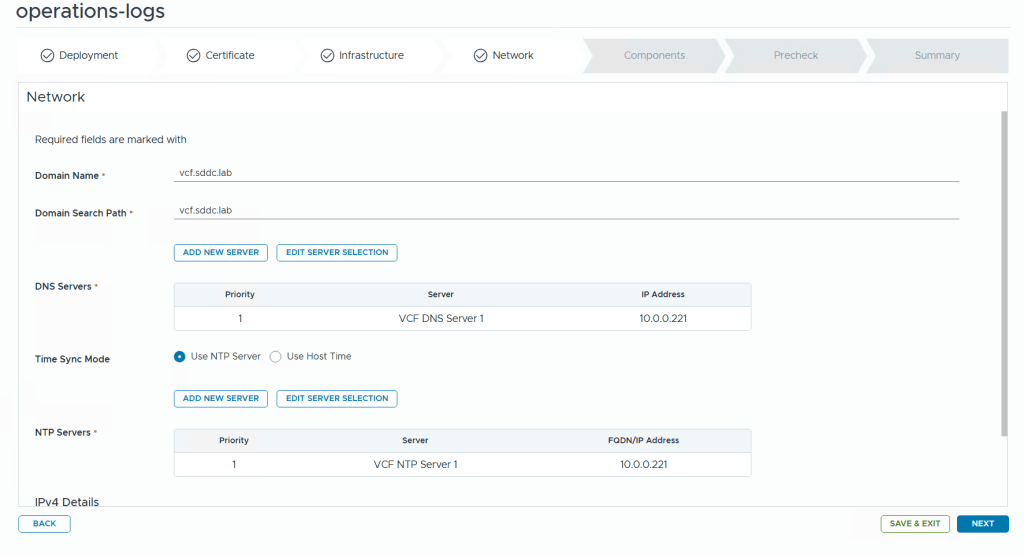The width and height of the screenshot is (1024, 554).
Task: Go back with the Back button
Action: click(44, 524)
